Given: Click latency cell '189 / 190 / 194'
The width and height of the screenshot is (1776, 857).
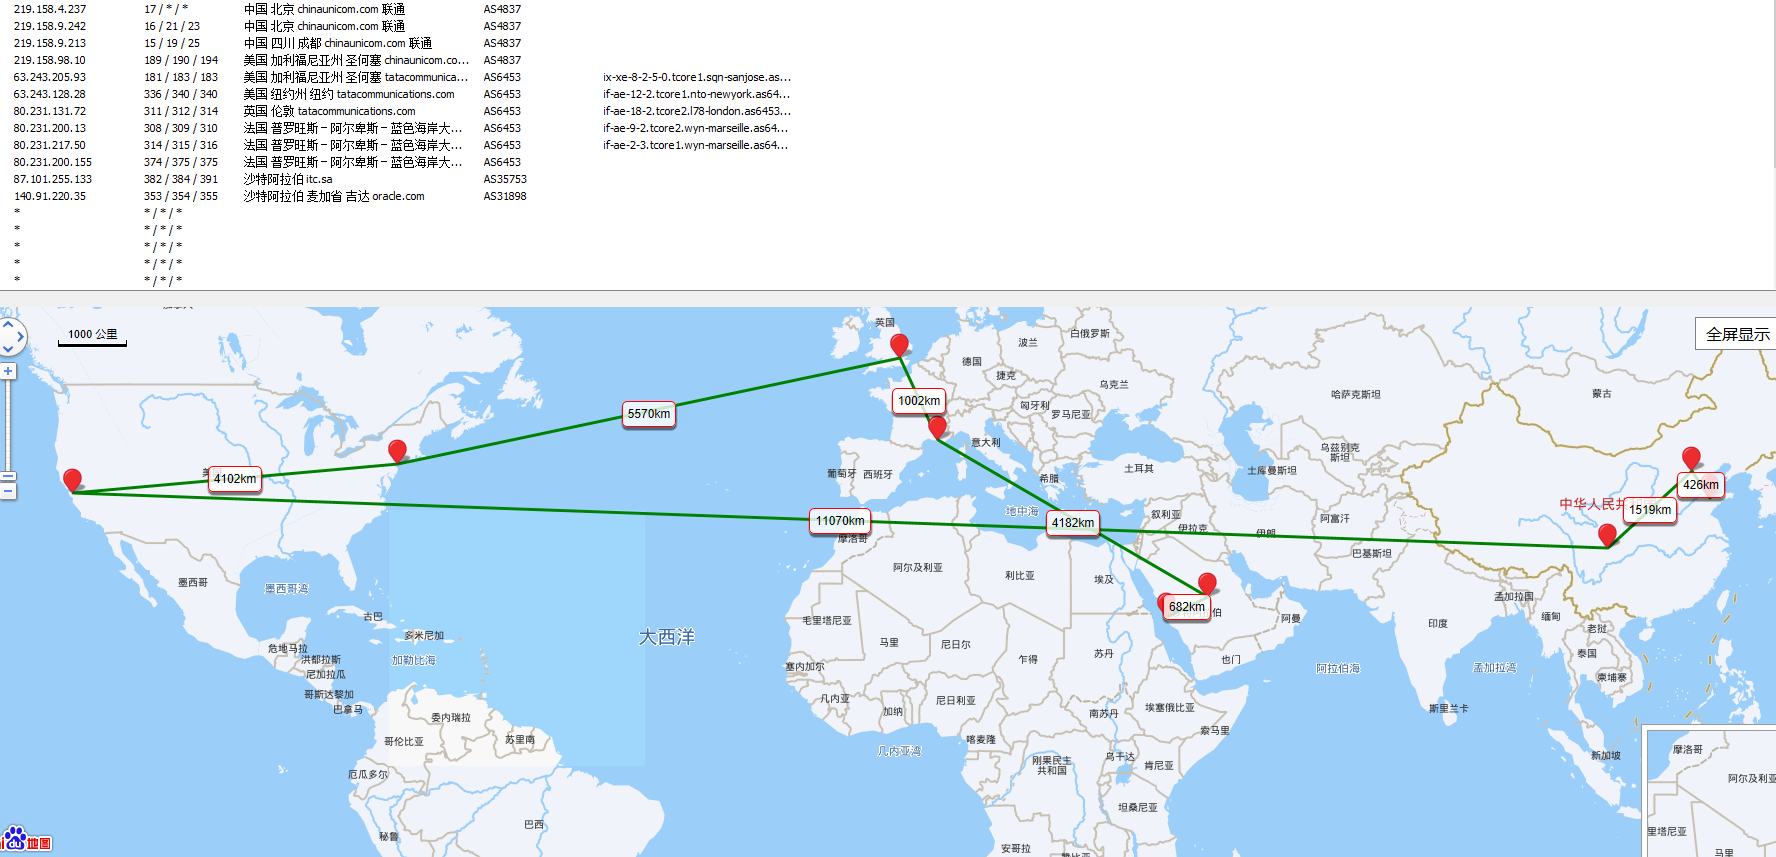Looking at the screenshot, I should point(181,60).
